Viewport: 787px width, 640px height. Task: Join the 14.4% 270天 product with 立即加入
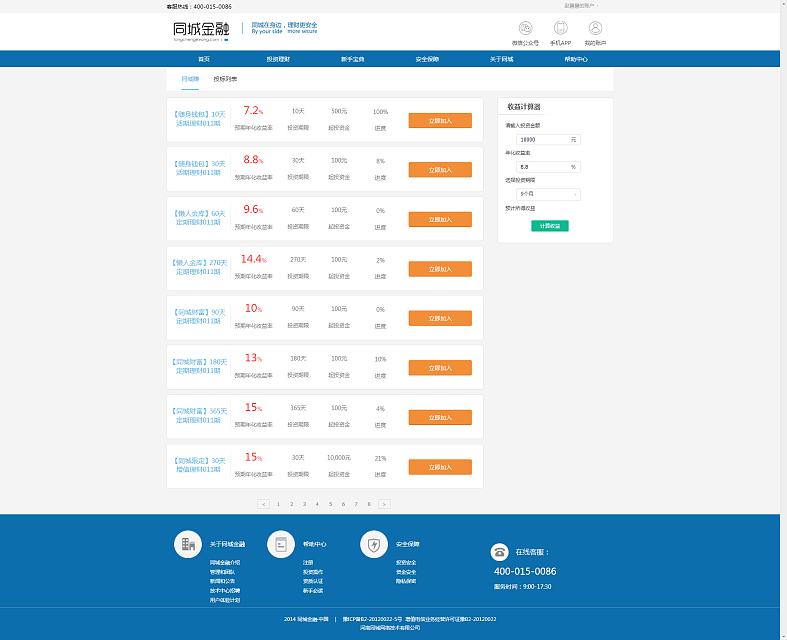[440, 269]
